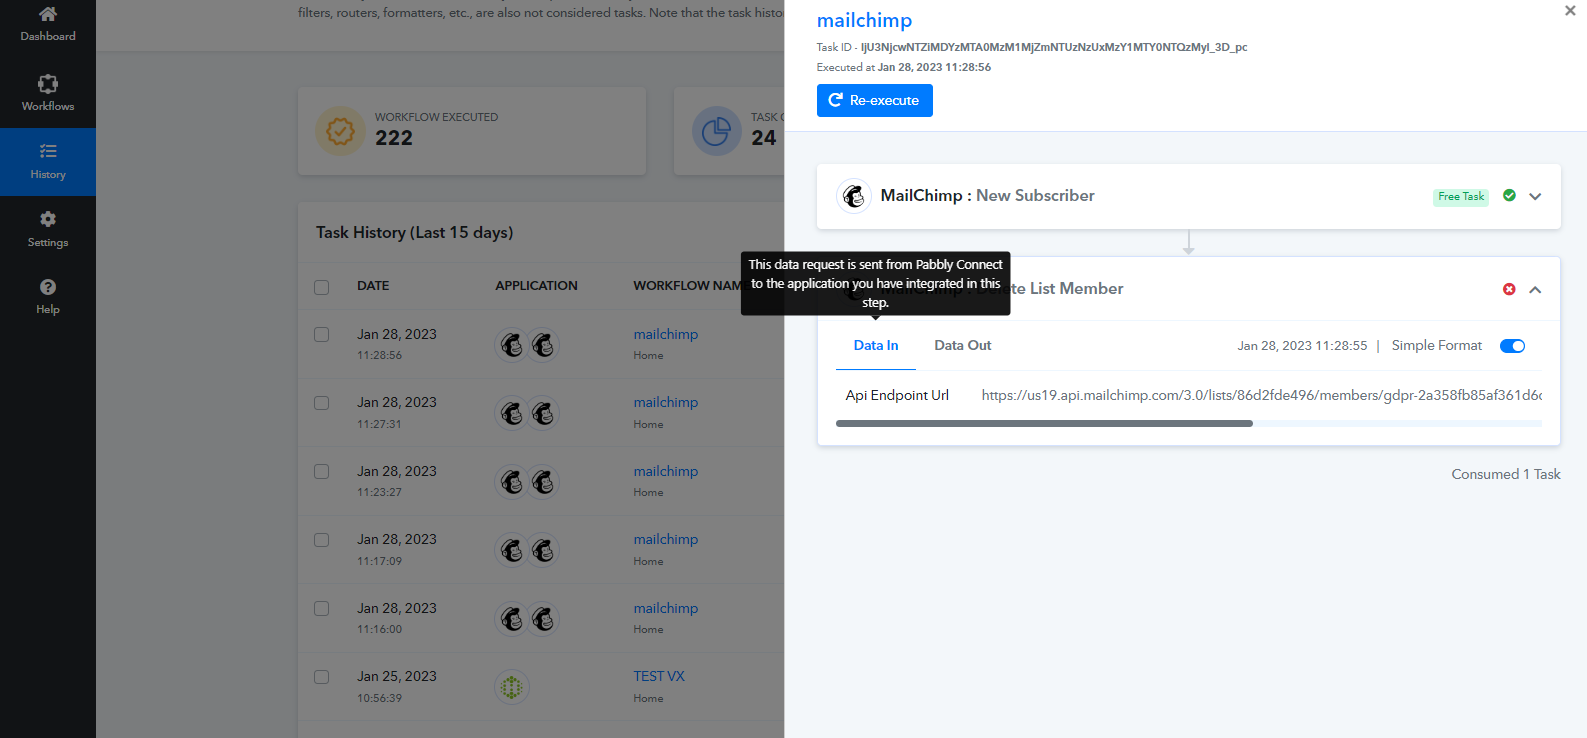Open mailchimp workflow link in 11:16:00 row
This screenshot has height=738, width=1587.
[666, 608]
